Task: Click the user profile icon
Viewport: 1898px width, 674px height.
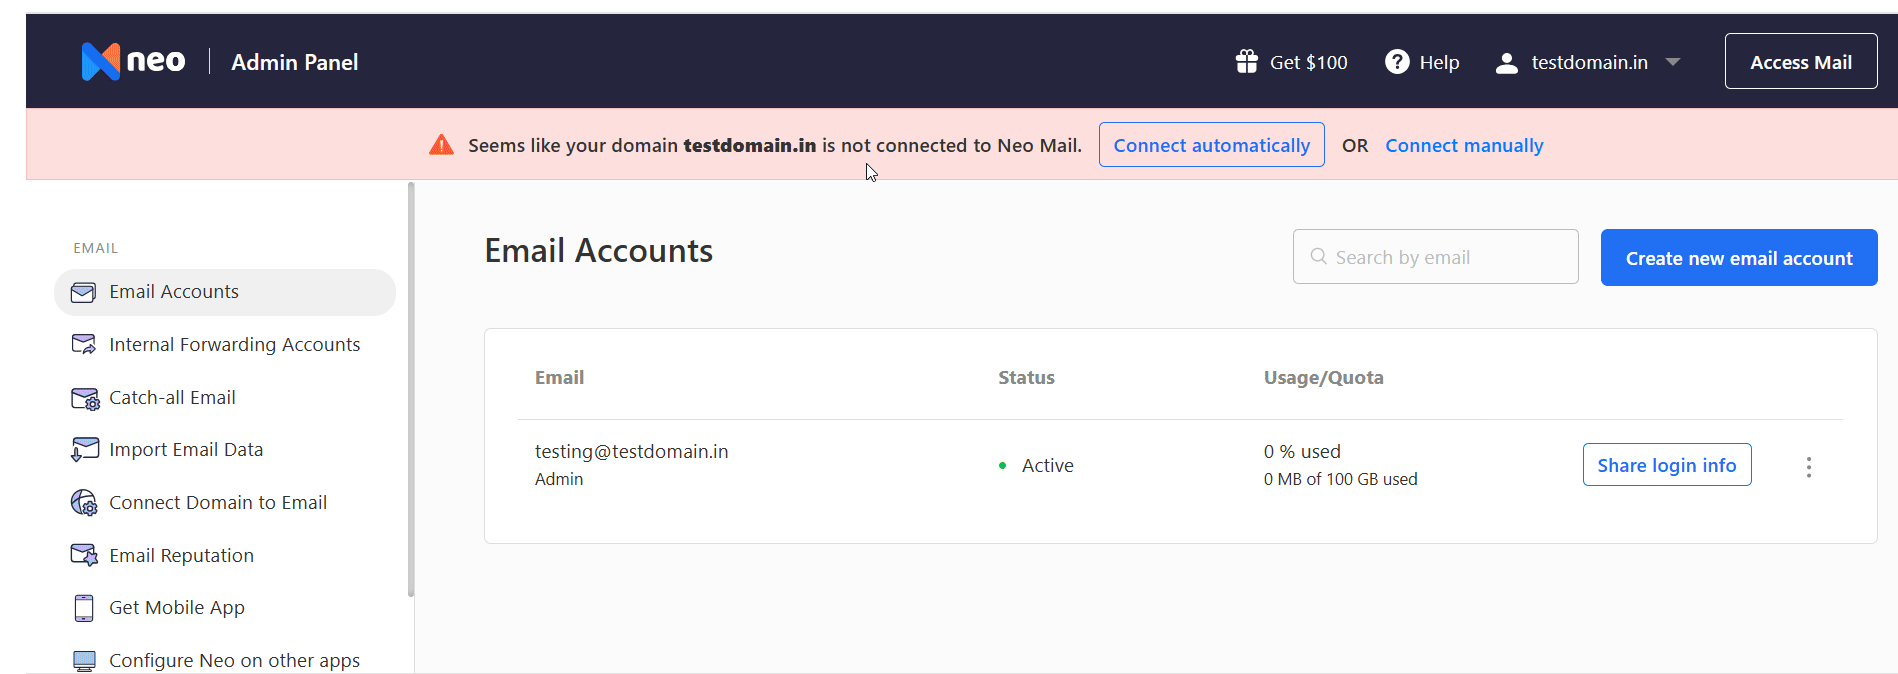Action: click(x=1507, y=63)
